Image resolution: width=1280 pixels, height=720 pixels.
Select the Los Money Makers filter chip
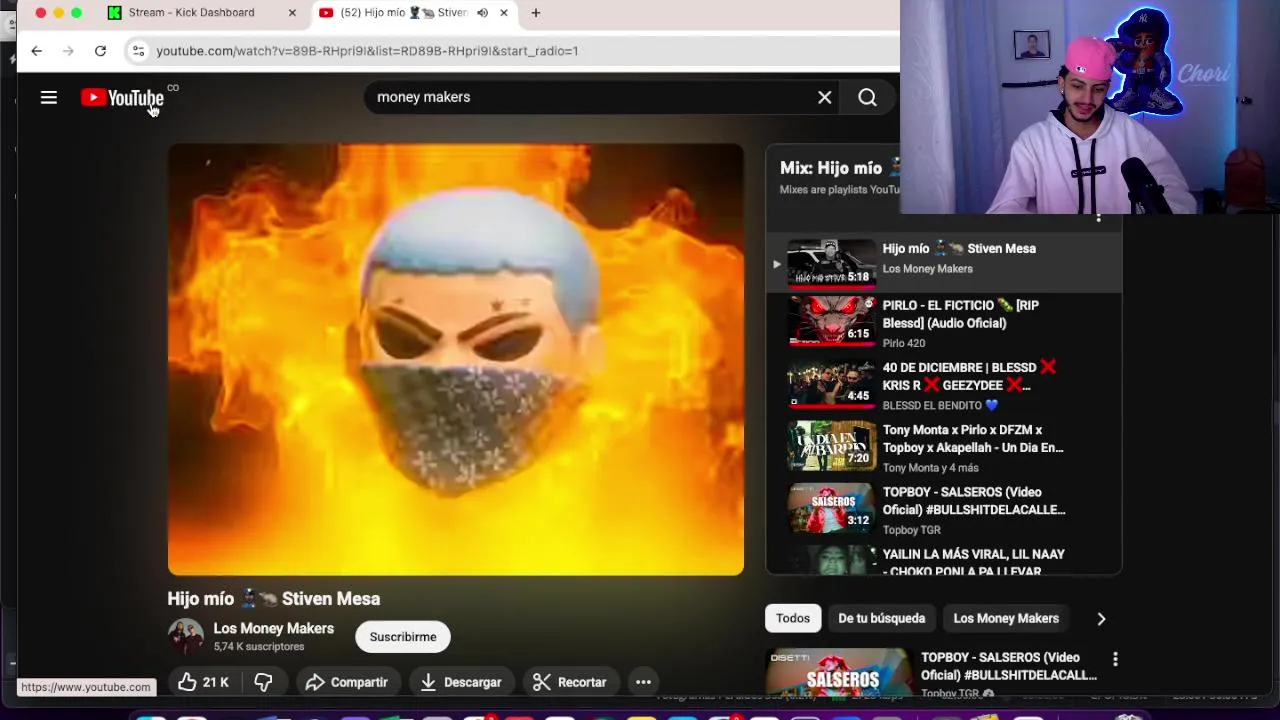pyautogui.click(x=1006, y=618)
